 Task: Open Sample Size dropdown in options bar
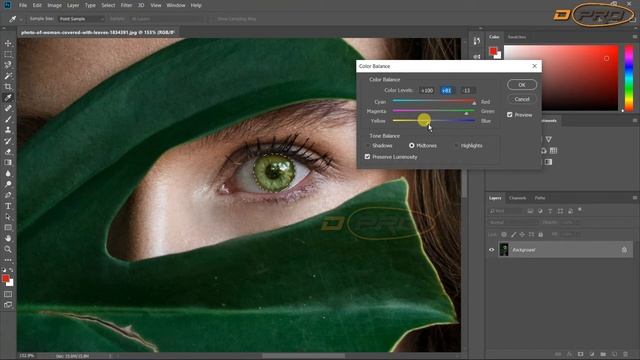coord(81,19)
